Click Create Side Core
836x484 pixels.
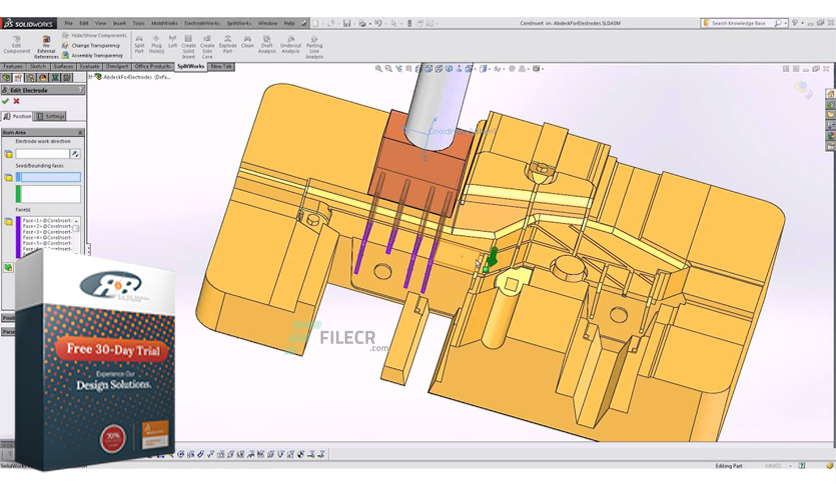207,47
